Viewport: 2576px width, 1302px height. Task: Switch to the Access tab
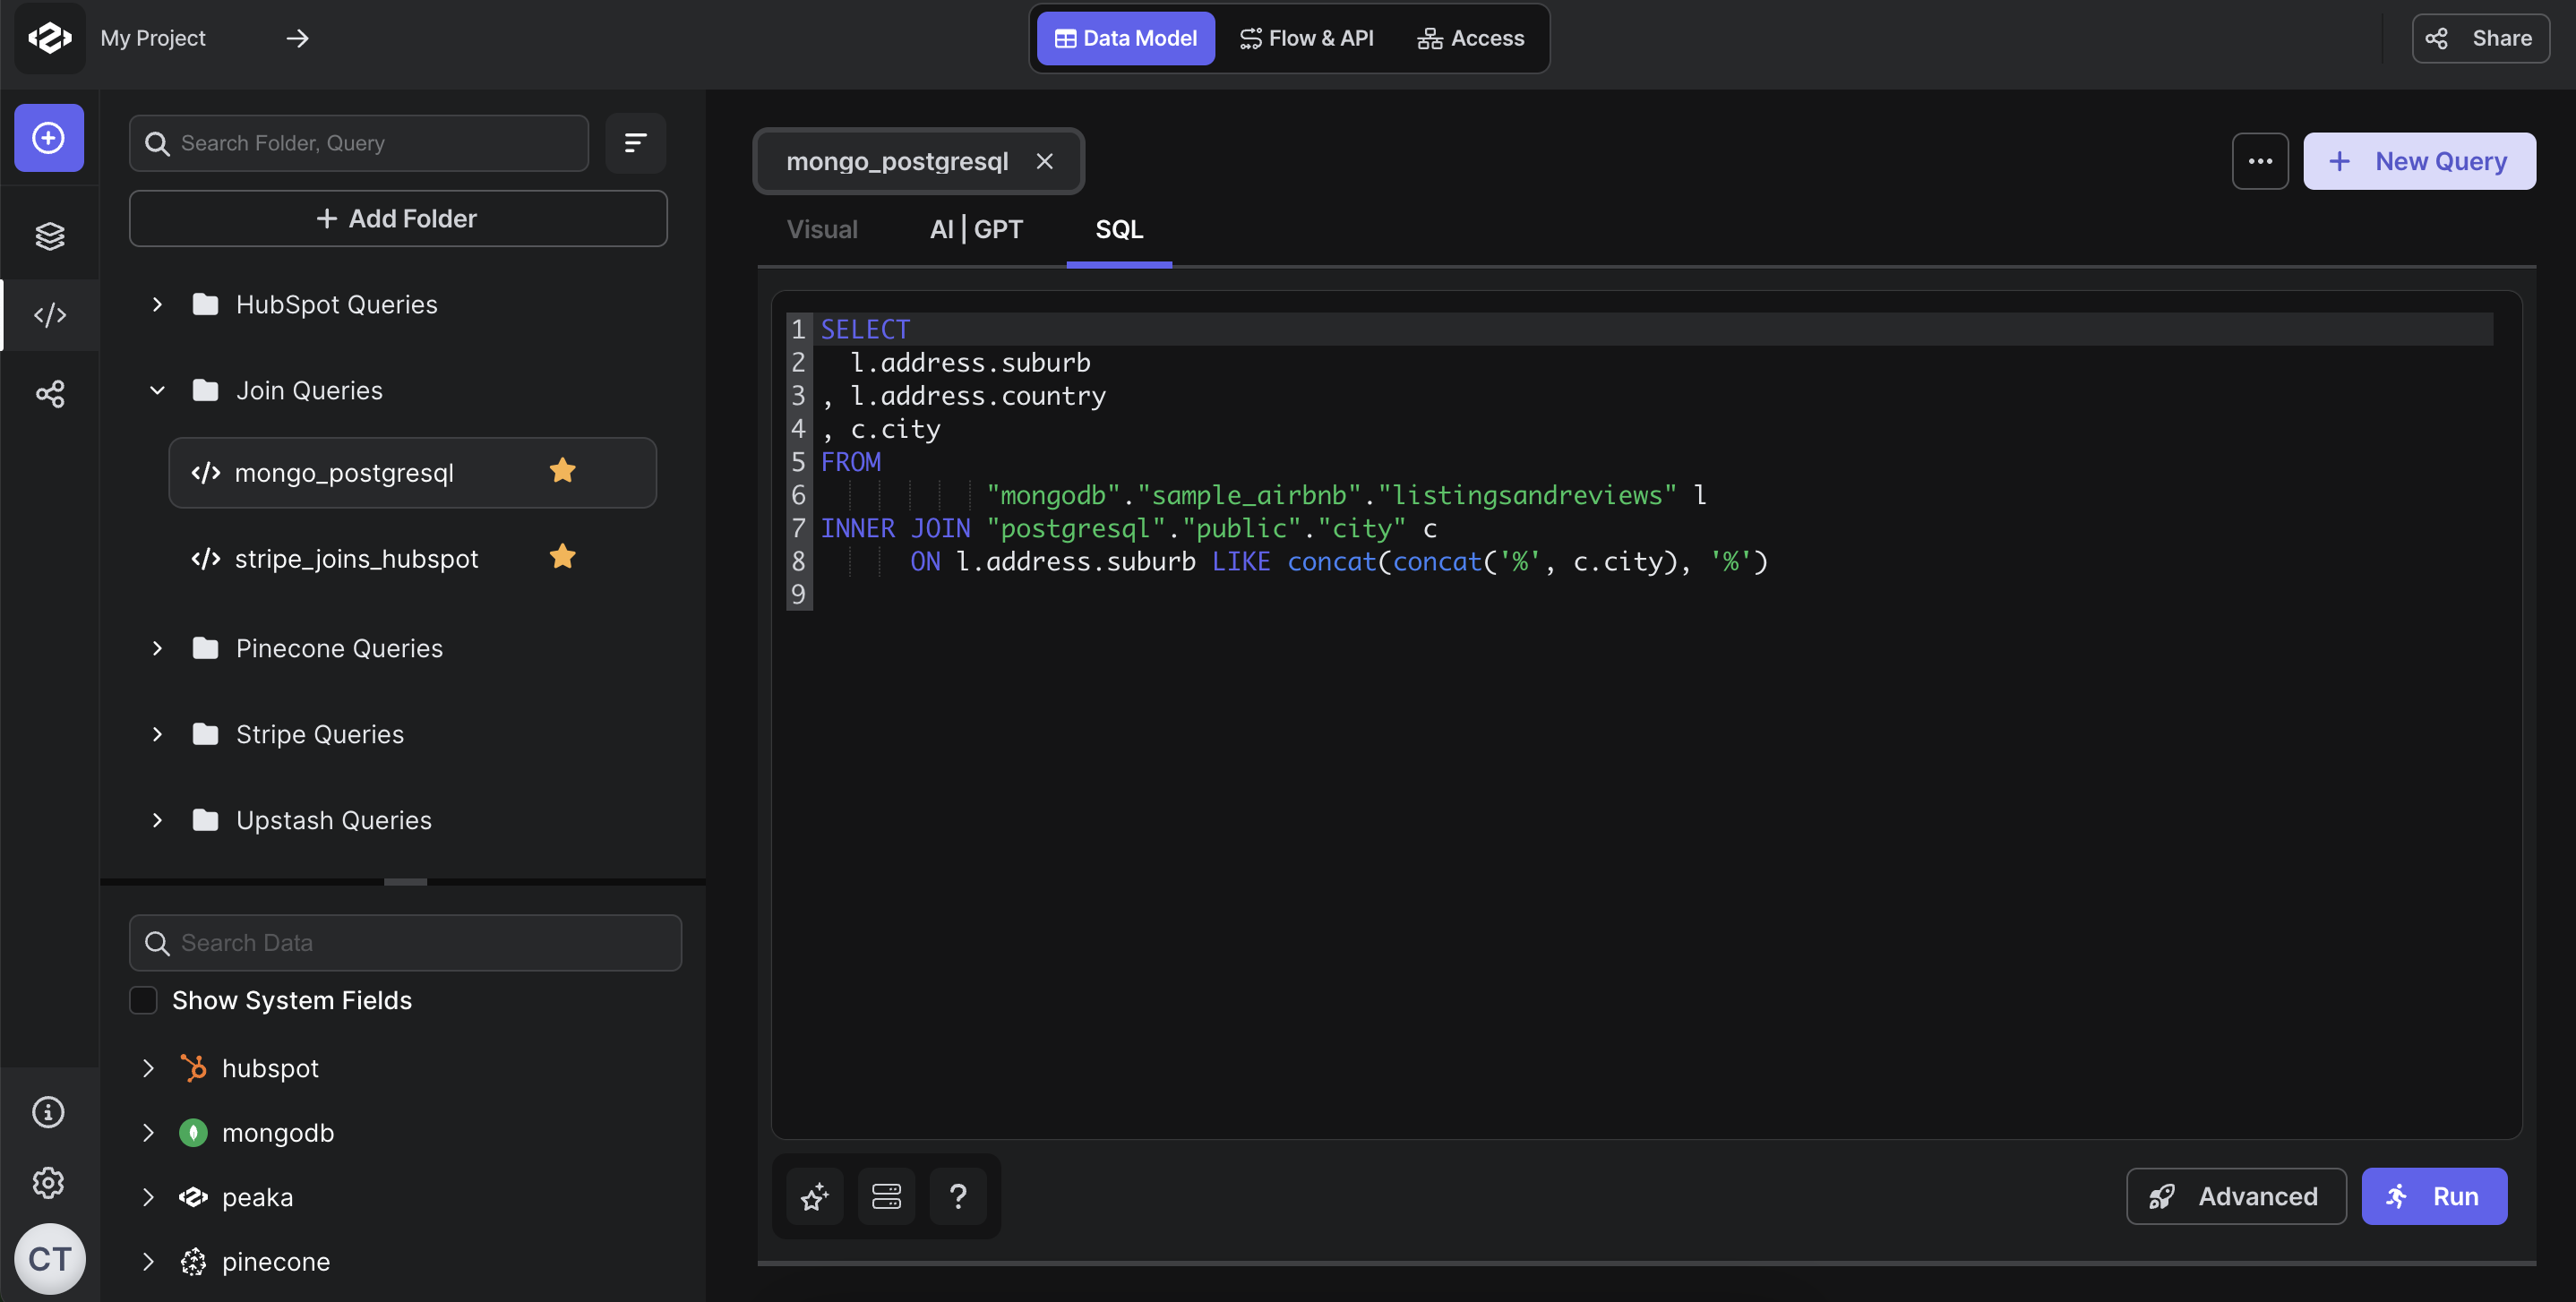1470,38
